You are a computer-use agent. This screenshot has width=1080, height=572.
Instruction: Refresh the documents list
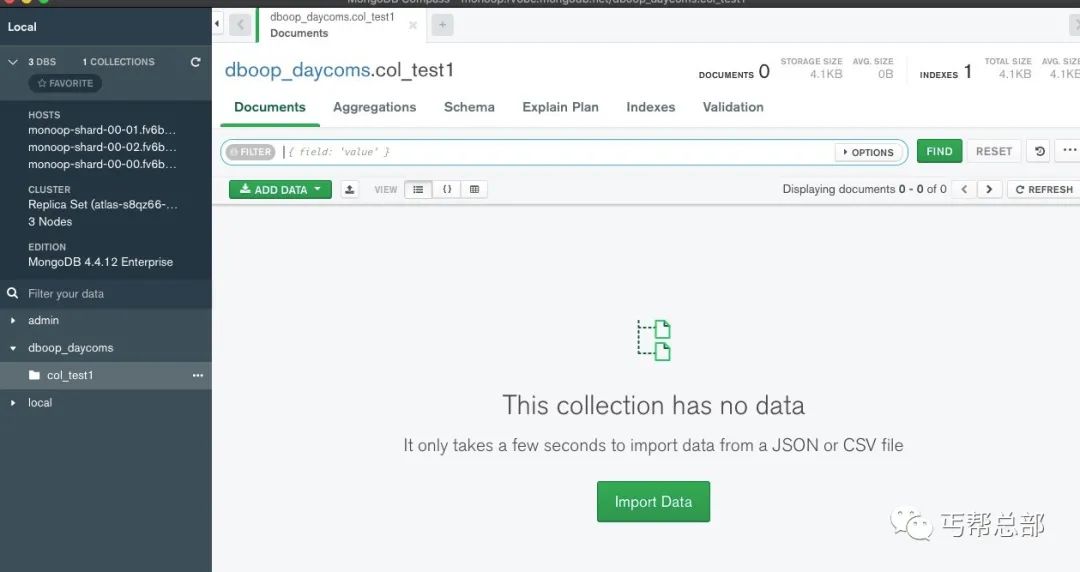click(1043, 190)
